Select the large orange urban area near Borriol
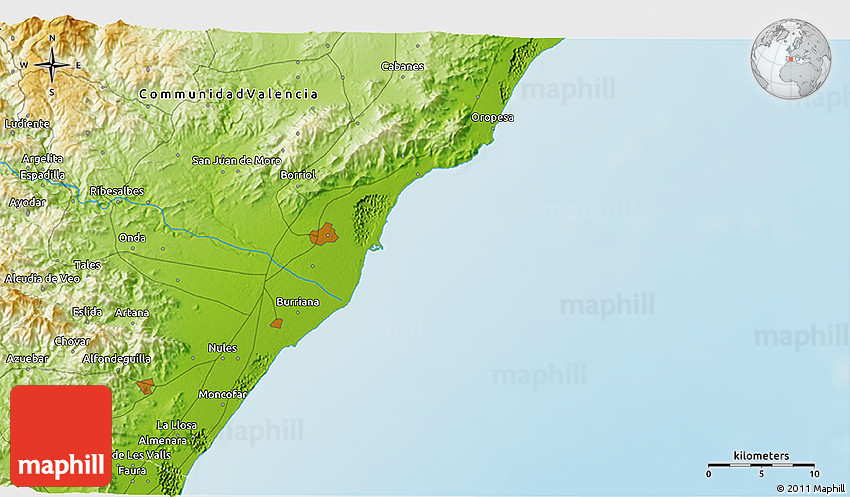Screen dimensions: 850x497 click(323, 235)
